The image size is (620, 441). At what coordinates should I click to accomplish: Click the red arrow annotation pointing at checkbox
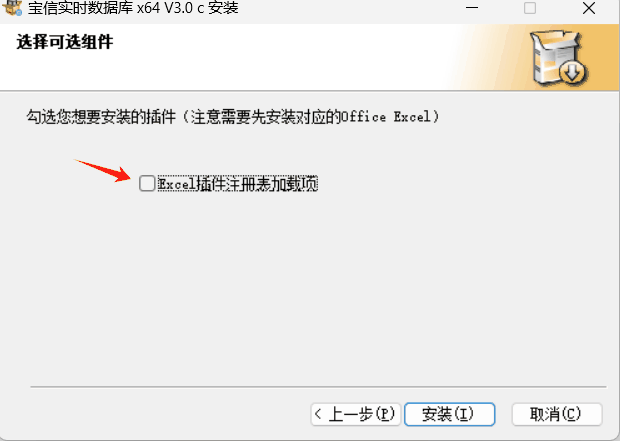click(102, 170)
